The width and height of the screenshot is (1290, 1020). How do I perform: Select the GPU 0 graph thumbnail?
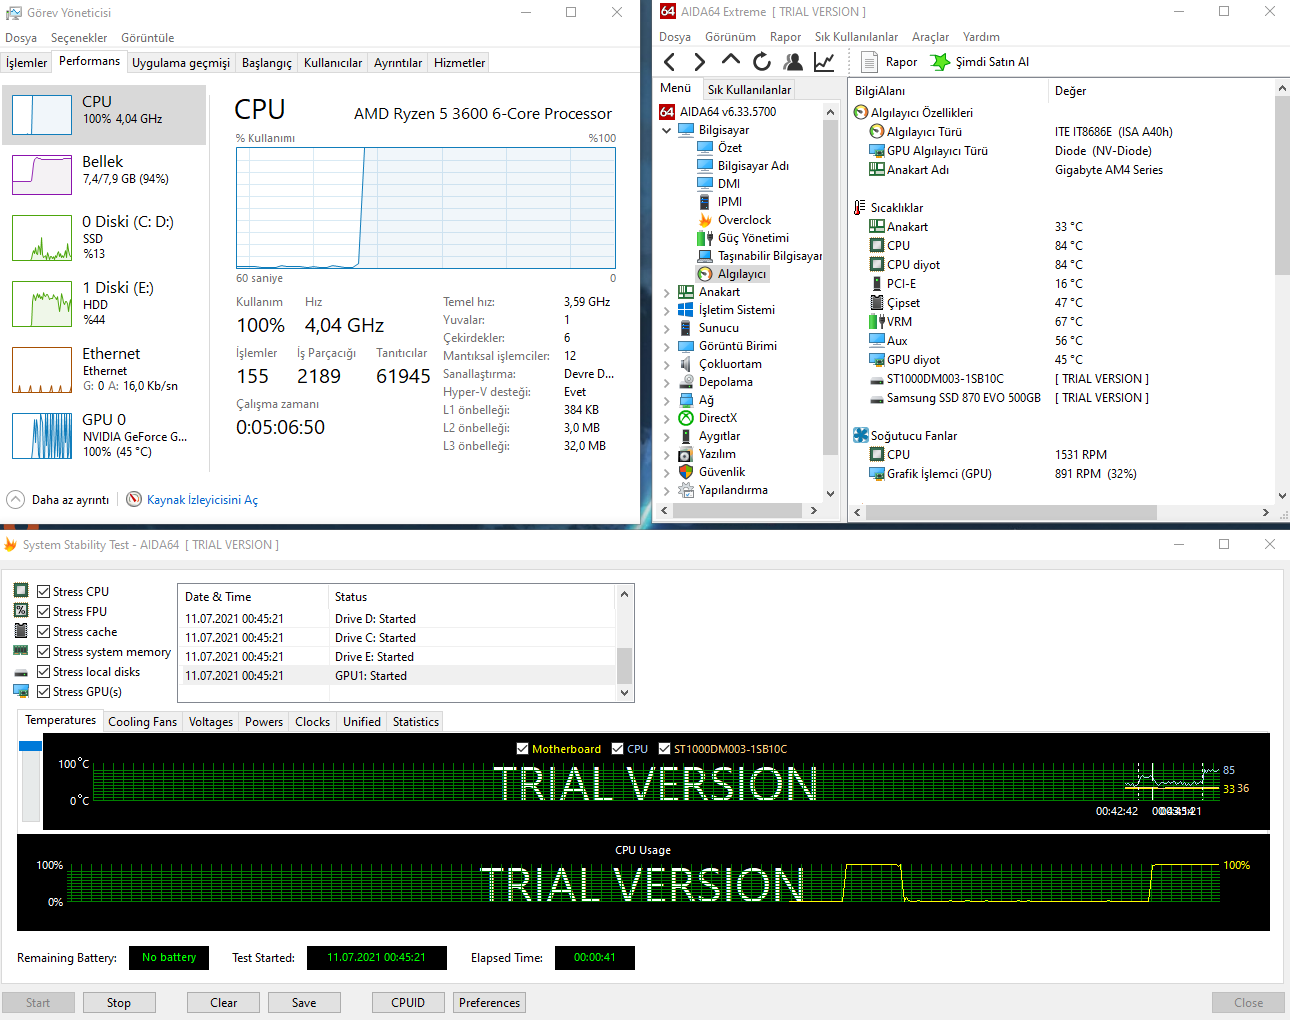[x=42, y=436]
